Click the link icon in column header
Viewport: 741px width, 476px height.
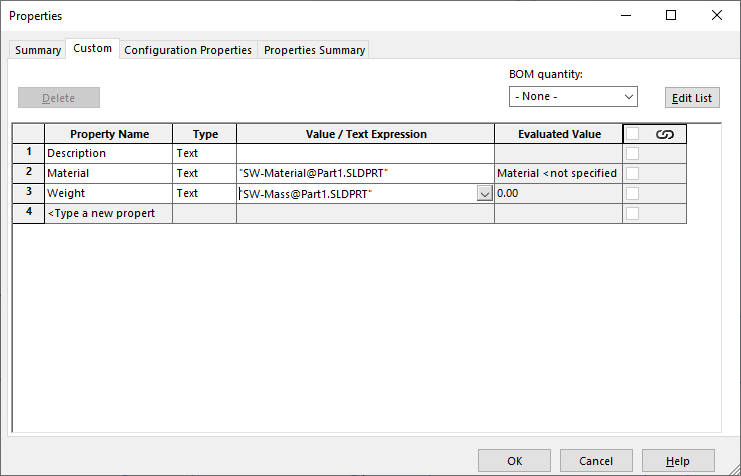[664, 134]
